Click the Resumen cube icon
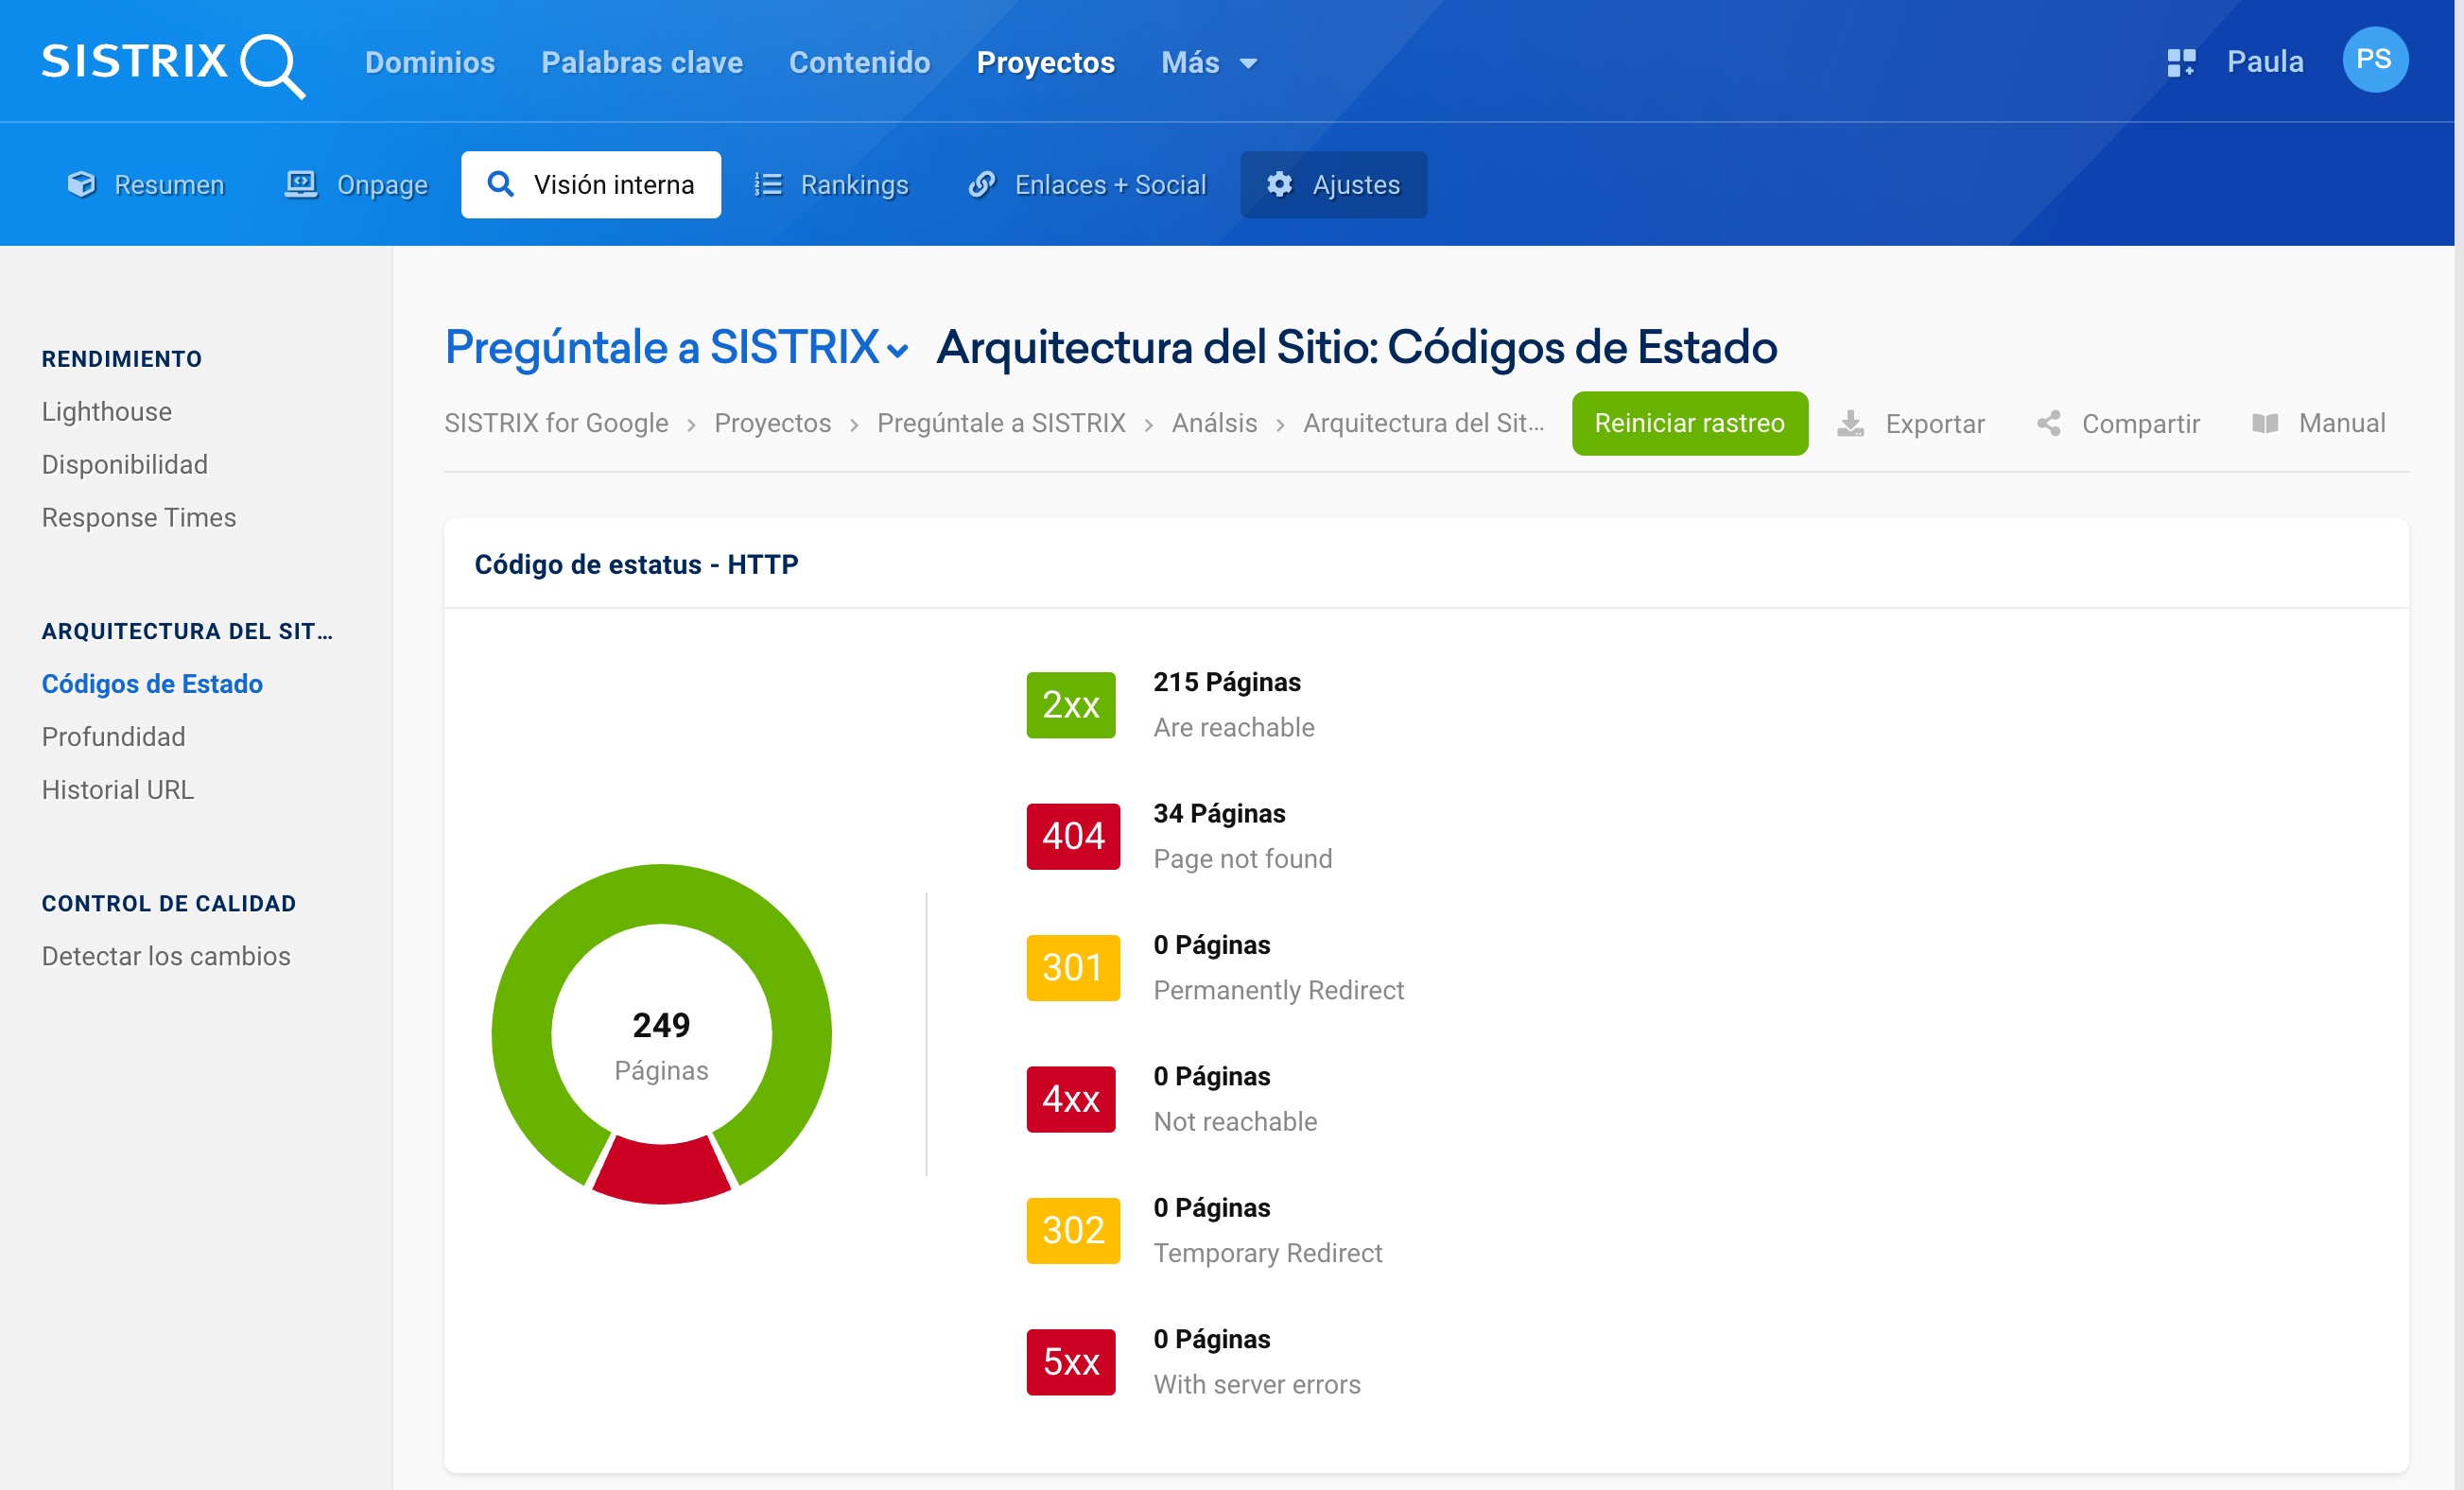 coord(81,185)
